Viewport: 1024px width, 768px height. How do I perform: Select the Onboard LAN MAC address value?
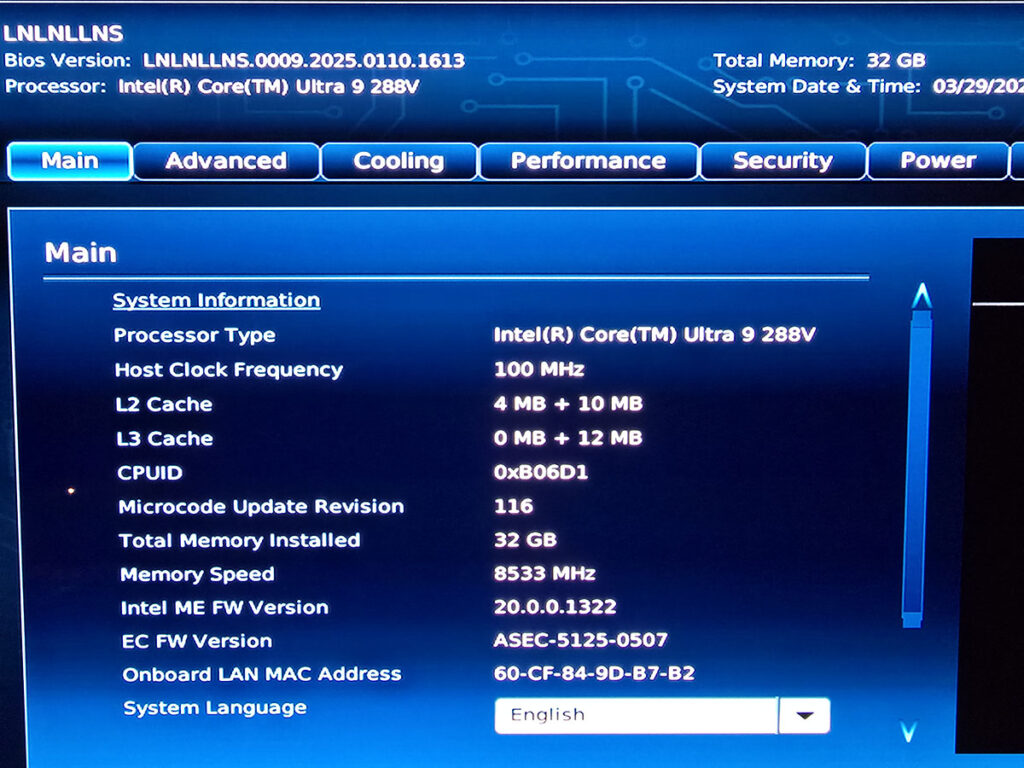tap(594, 673)
